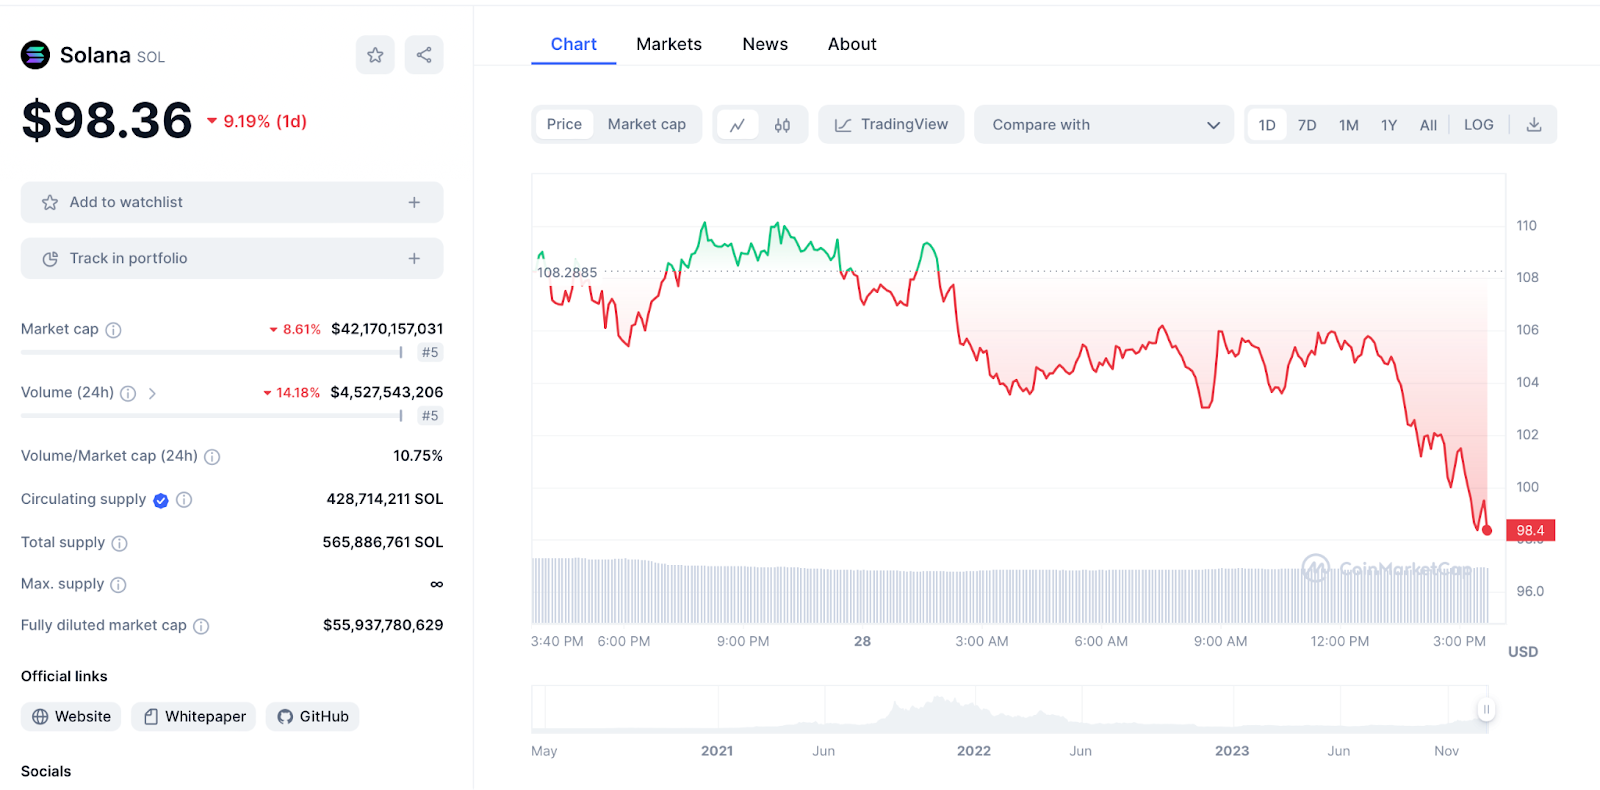Select All time range
Image resolution: width=1600 pixels, height=790 pixels.
[1428, 125]
